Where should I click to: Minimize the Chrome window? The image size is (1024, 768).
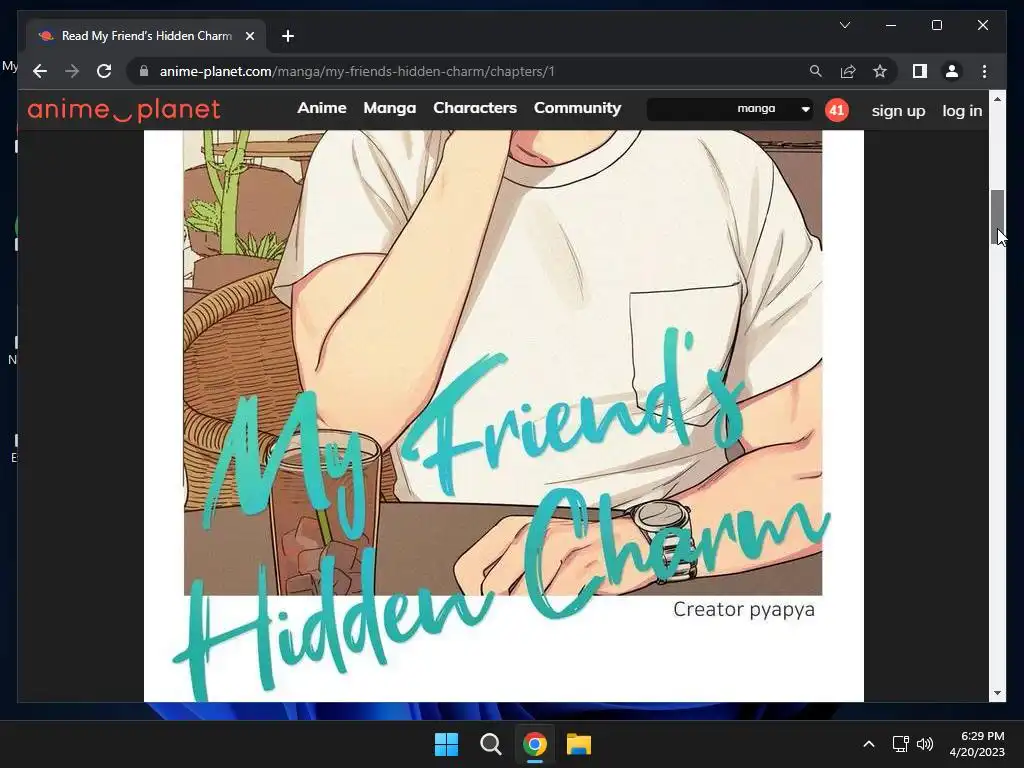pyautogui.click(x=891, y=25)
